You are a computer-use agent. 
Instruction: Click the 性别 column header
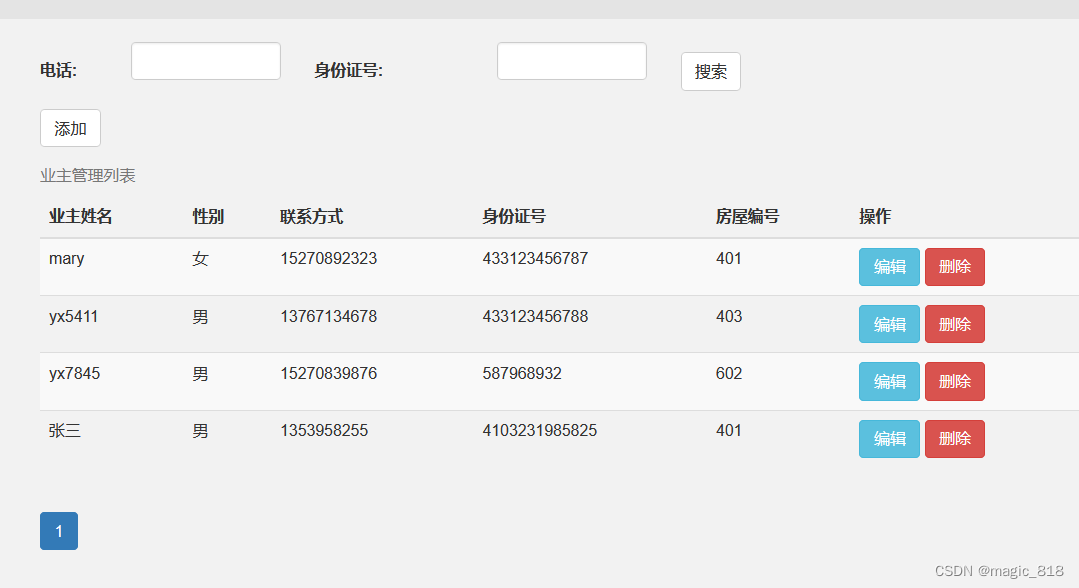[x=208, y=216]
